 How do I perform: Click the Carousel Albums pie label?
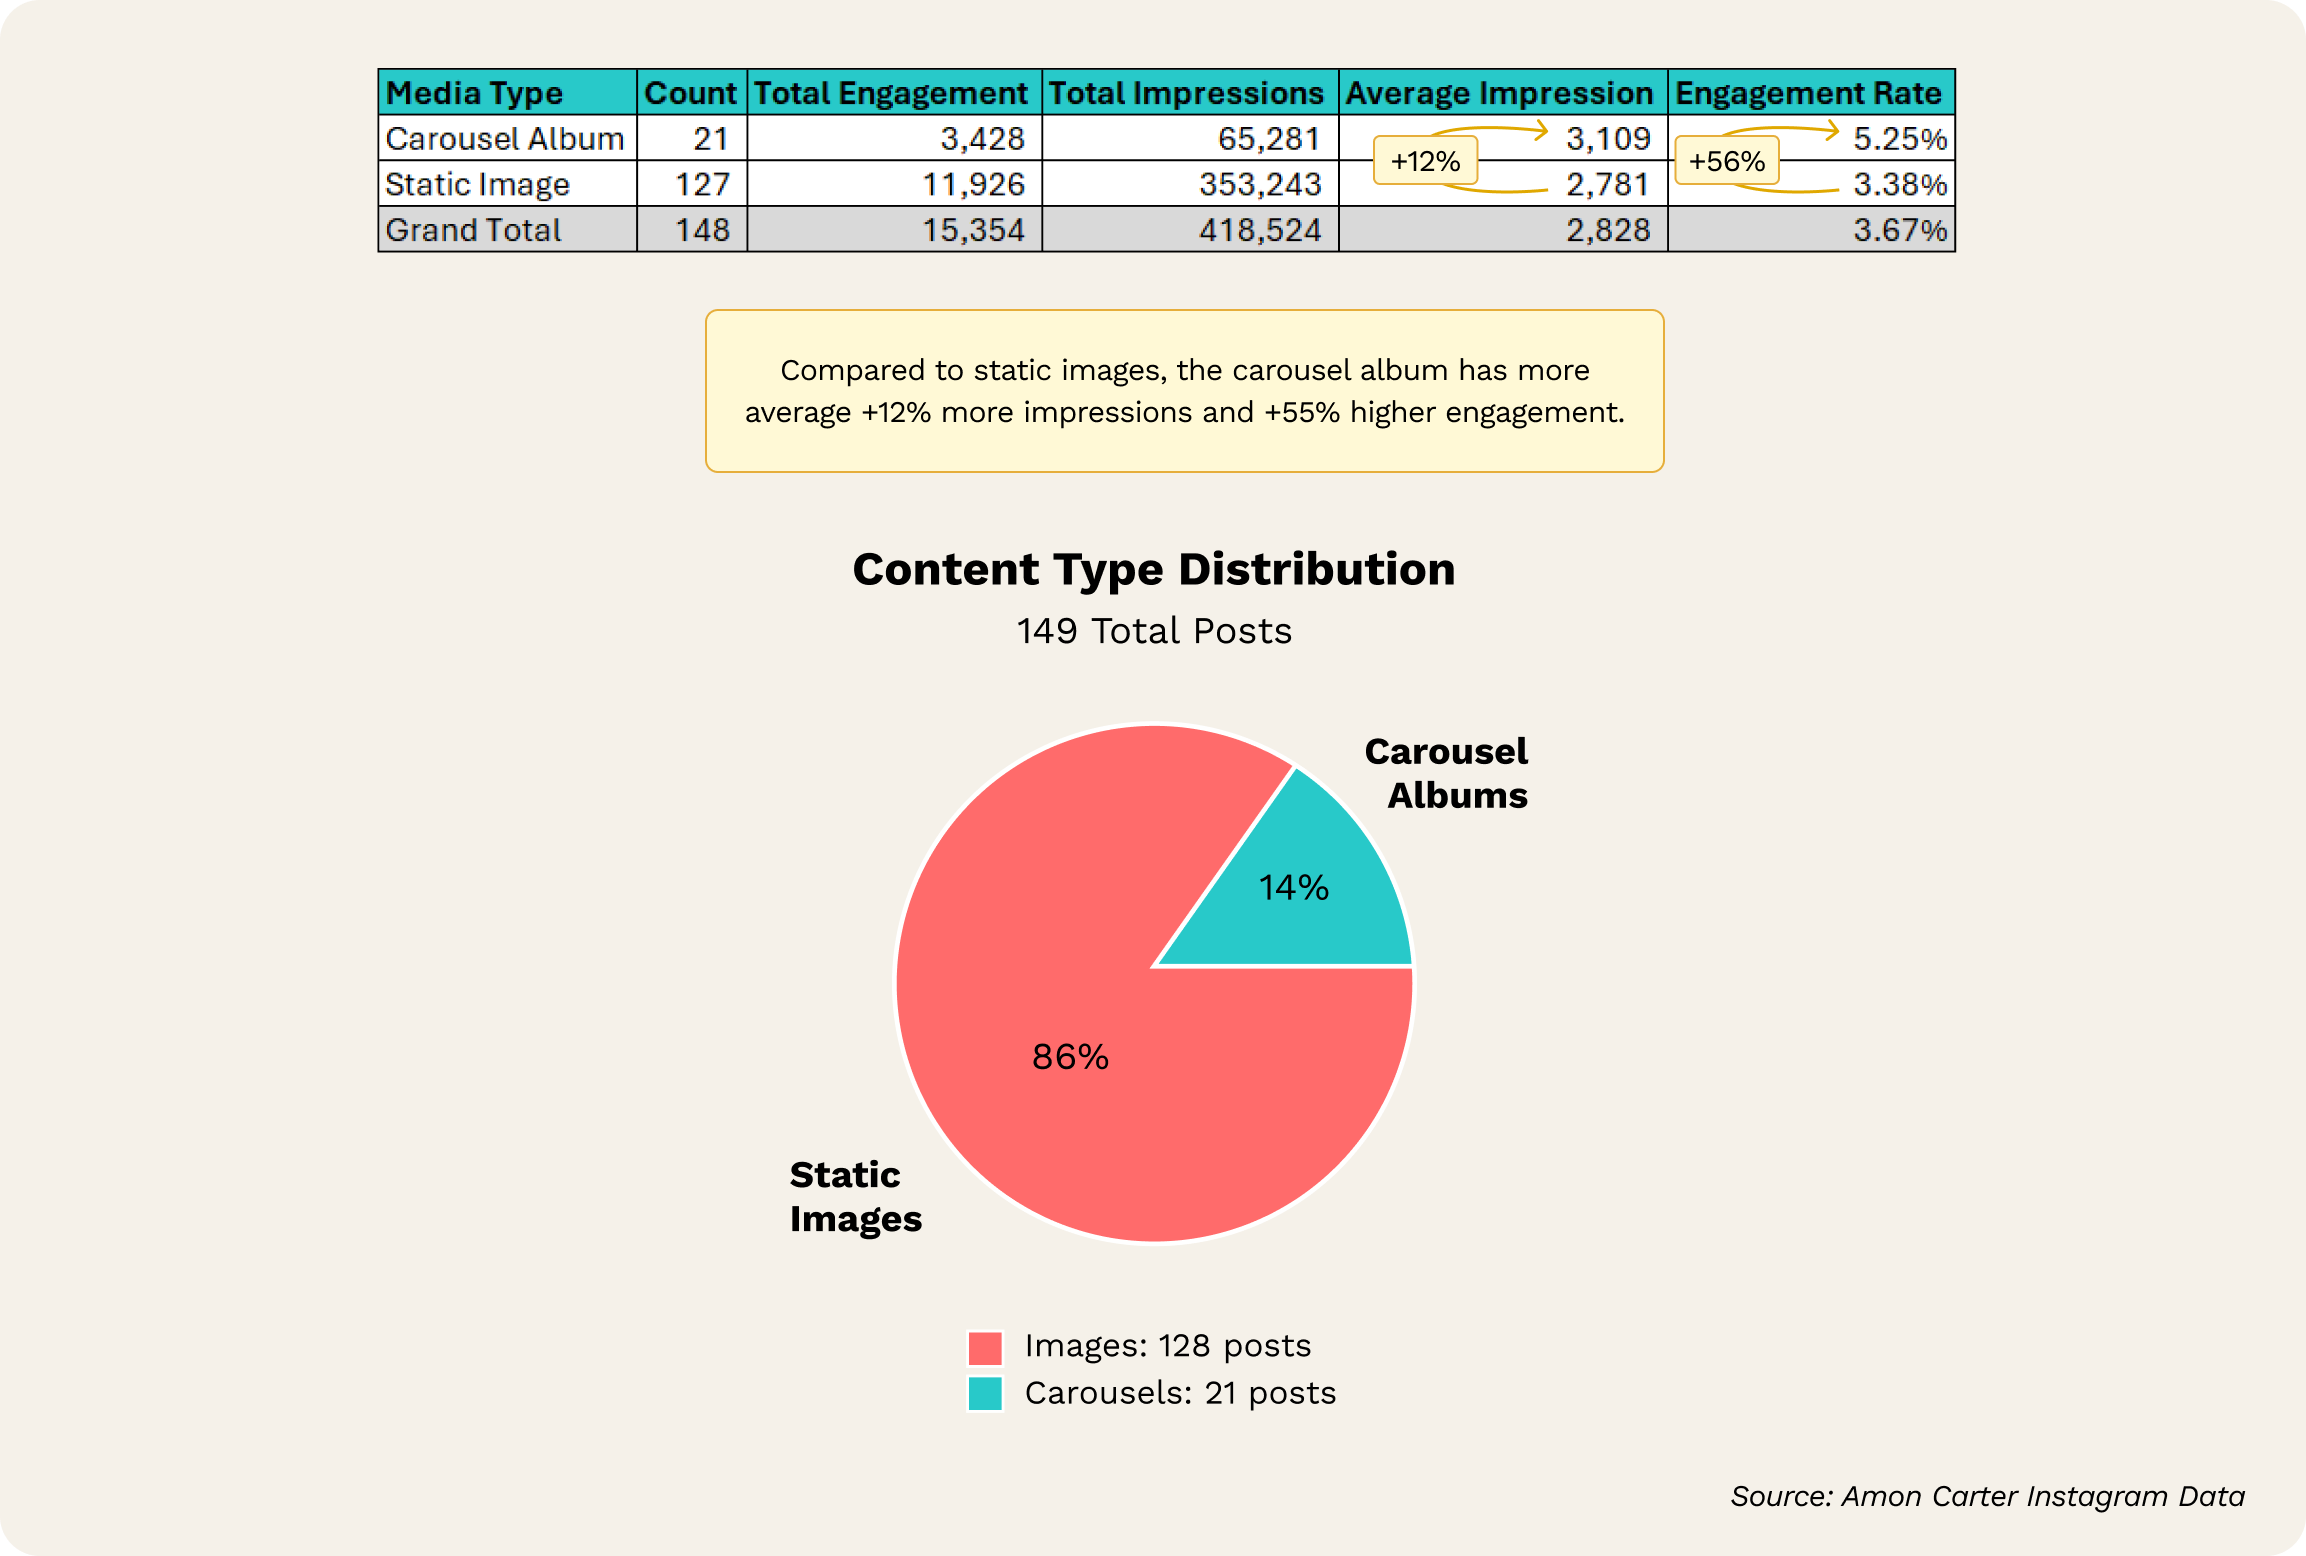point(1447,773)
